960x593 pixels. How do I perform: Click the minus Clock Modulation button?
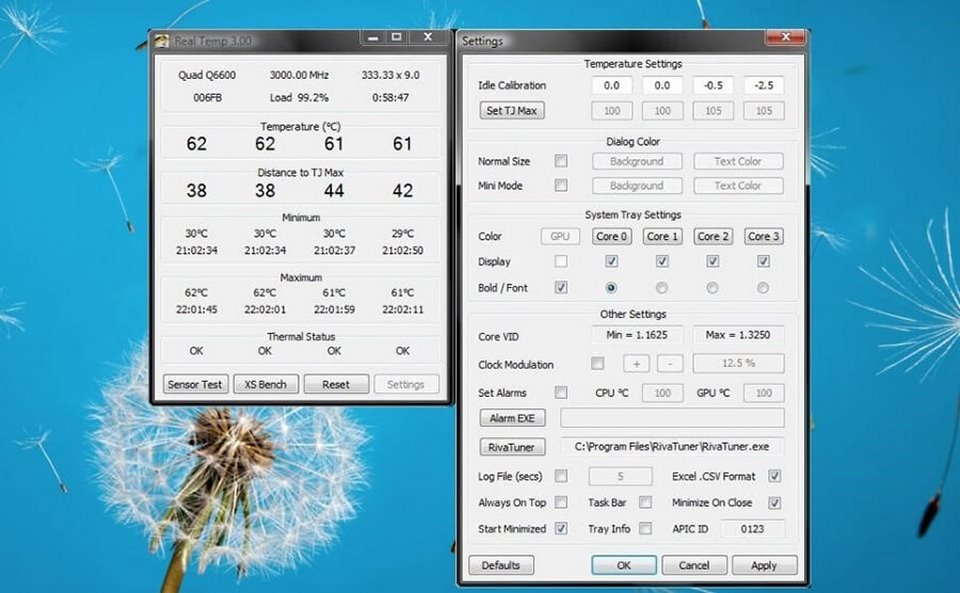tap(668, 364)
